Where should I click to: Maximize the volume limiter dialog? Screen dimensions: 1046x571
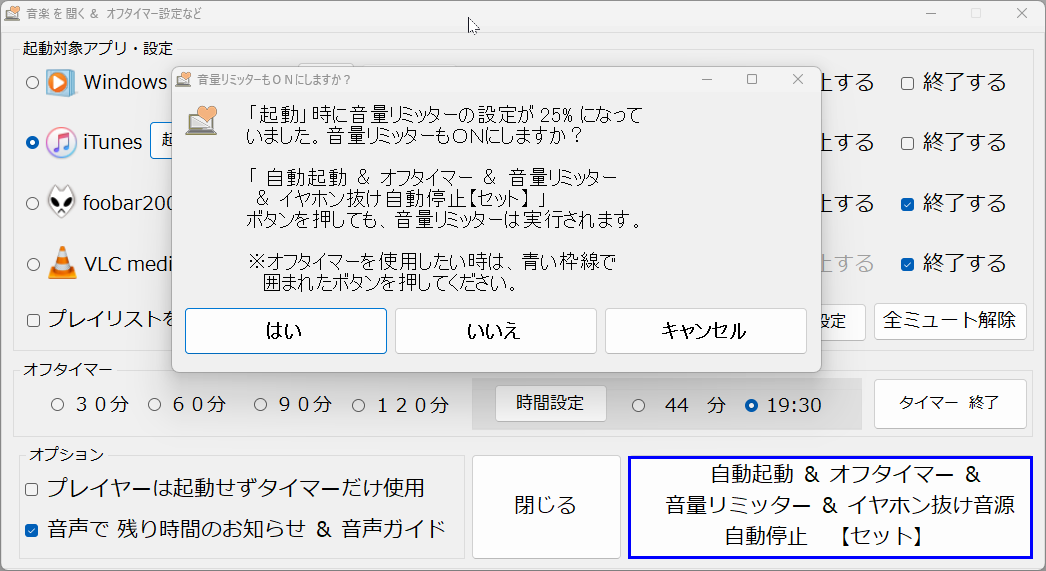click(x=752, y=79)
